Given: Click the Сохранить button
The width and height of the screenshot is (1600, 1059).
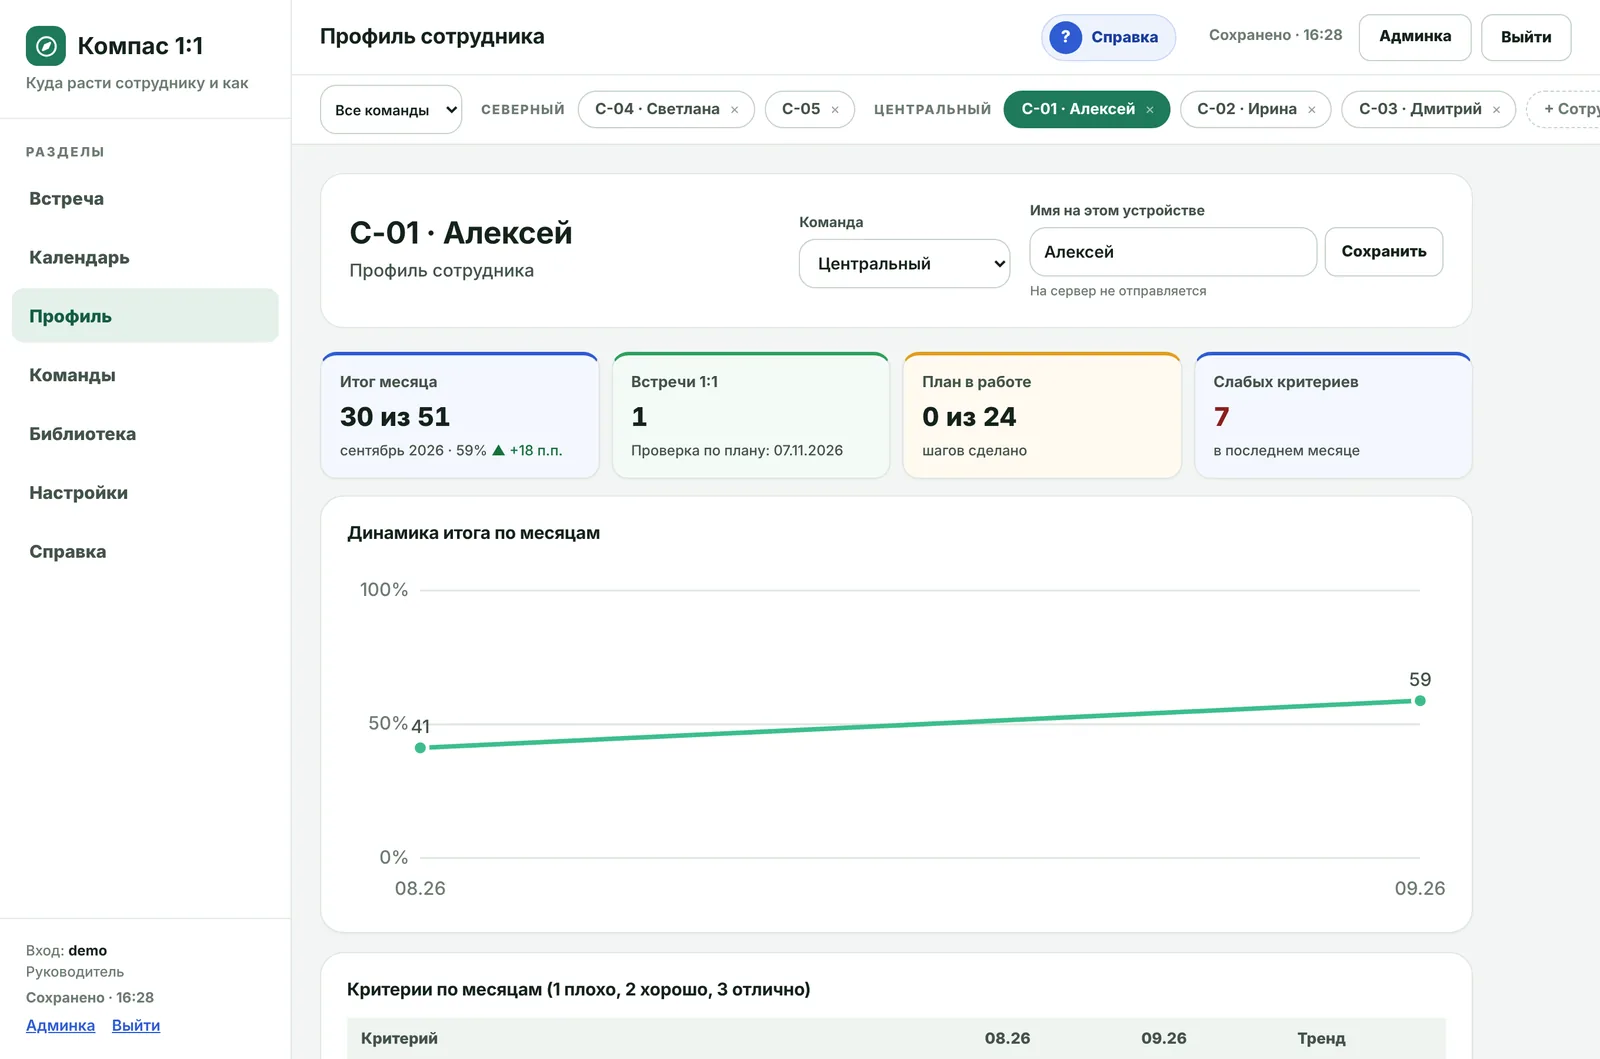Looking at the screenshot, I should (1384, 252).
